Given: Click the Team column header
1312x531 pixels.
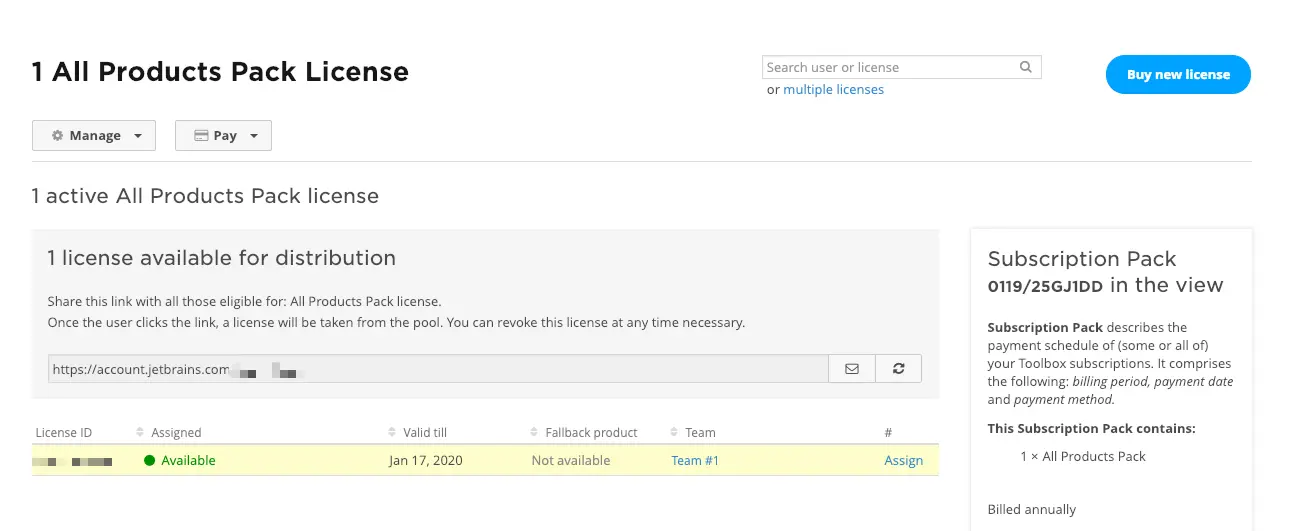Looking at the screenshot, I should 700,433.
